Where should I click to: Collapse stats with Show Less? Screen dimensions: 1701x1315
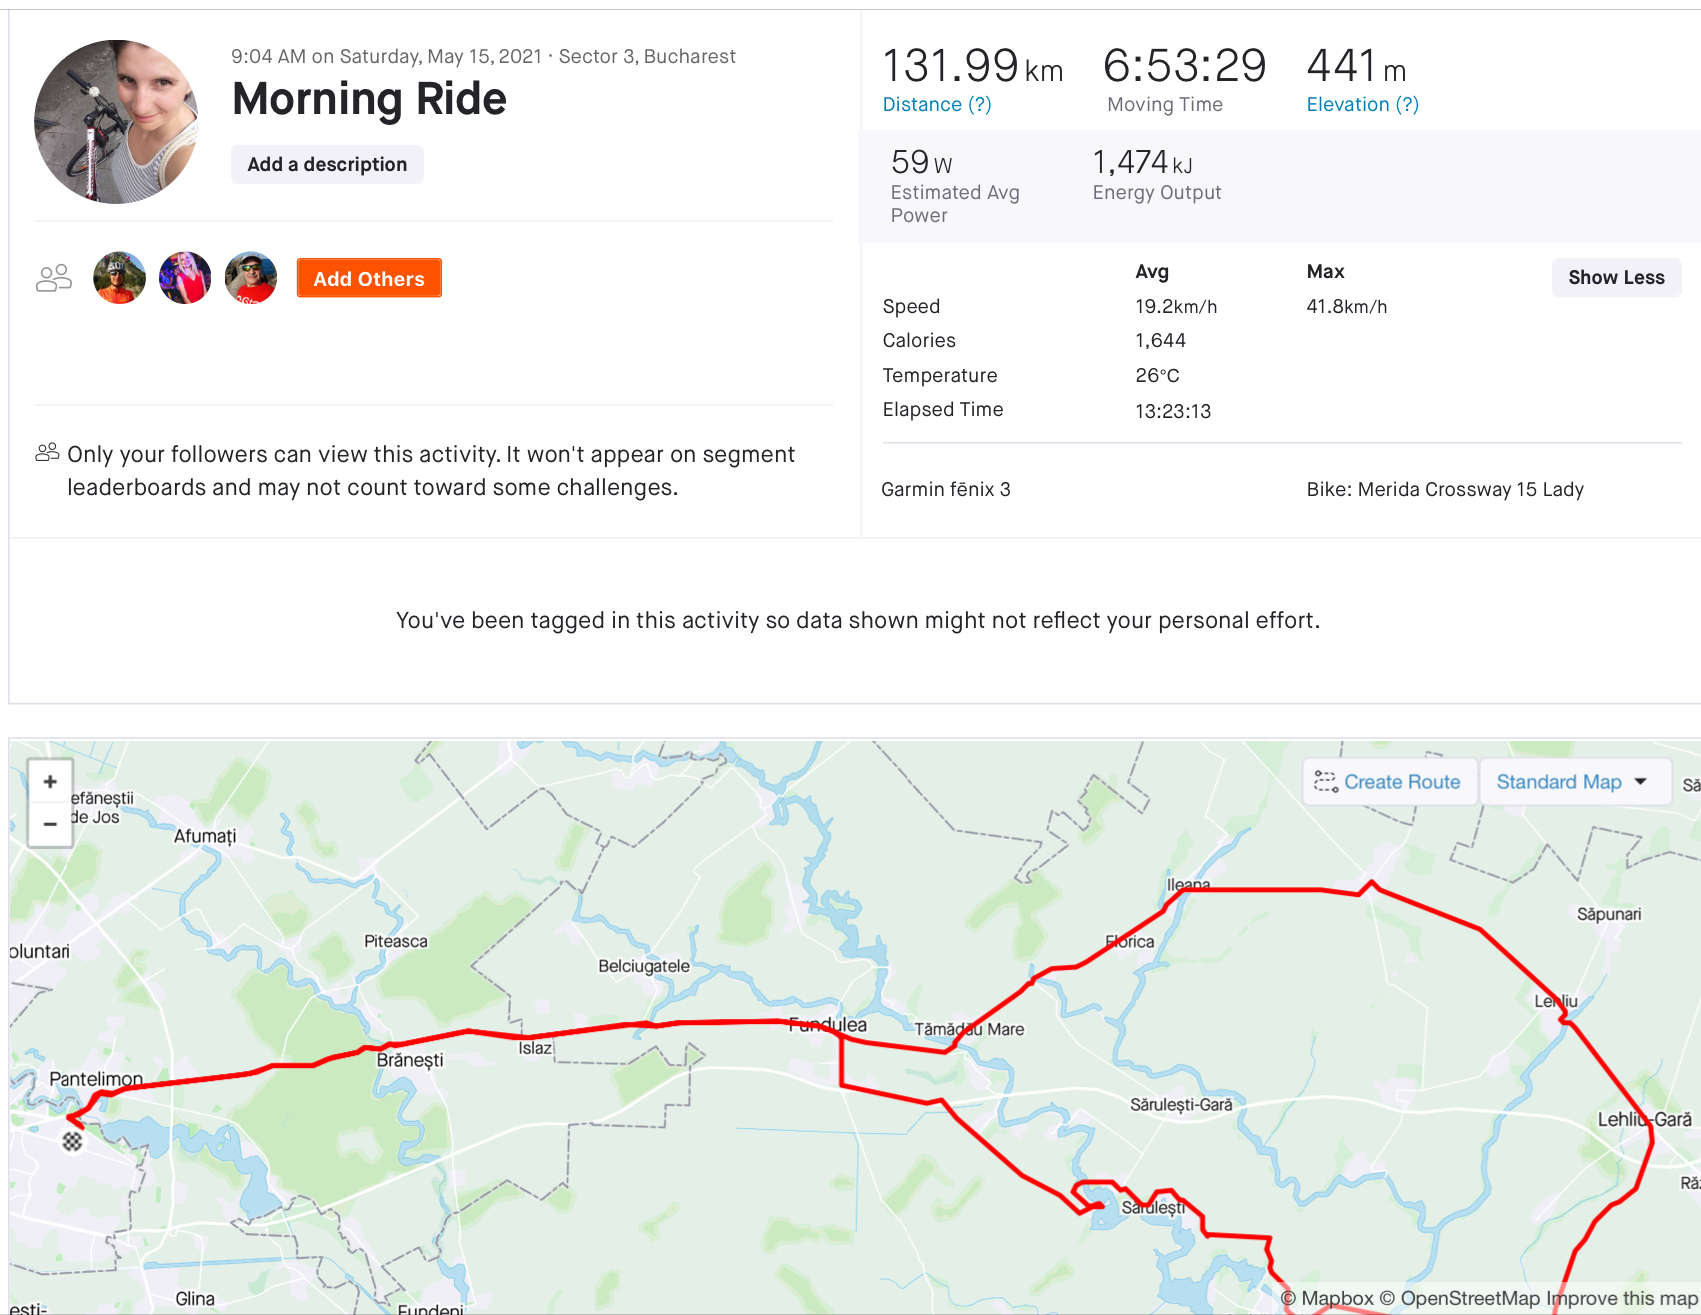click(1616, 278)
